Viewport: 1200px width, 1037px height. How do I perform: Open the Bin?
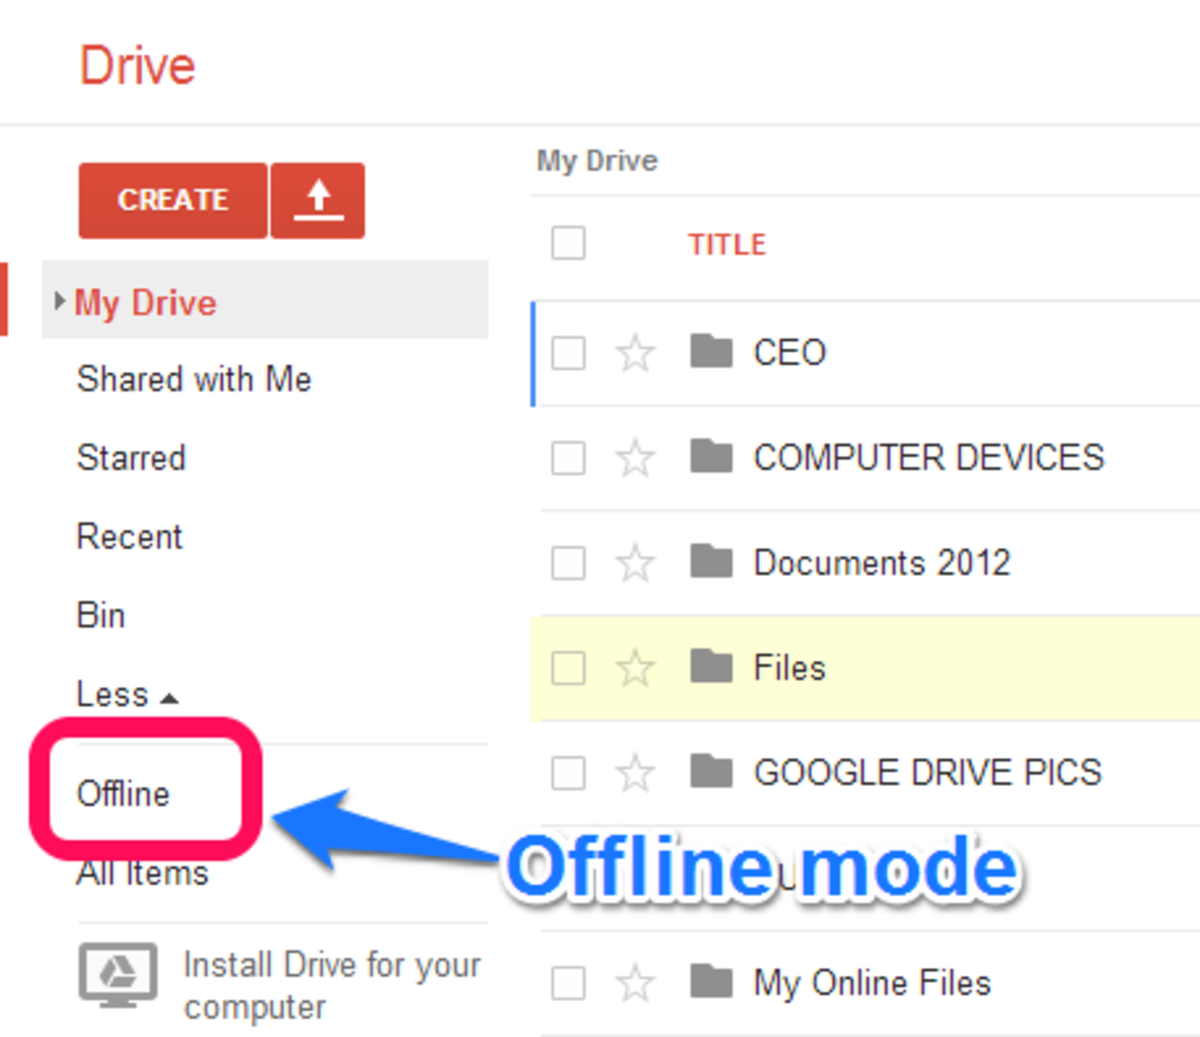tap(101, 615)
